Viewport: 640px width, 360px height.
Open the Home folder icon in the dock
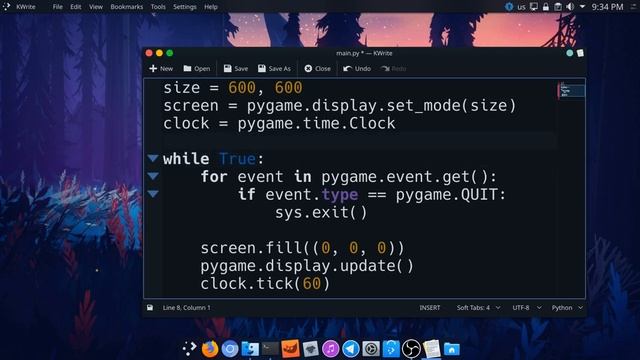point(451,349)
